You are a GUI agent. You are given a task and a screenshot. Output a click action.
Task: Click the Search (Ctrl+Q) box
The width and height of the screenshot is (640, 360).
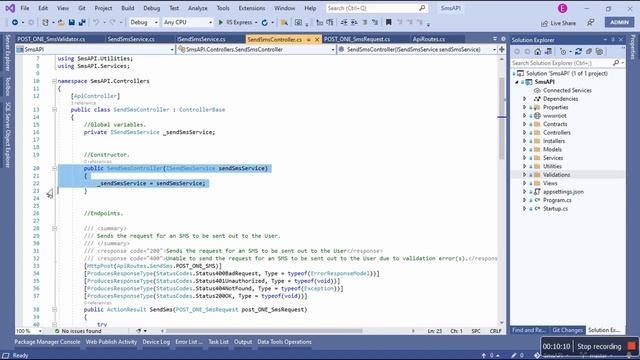pos(377,8)
